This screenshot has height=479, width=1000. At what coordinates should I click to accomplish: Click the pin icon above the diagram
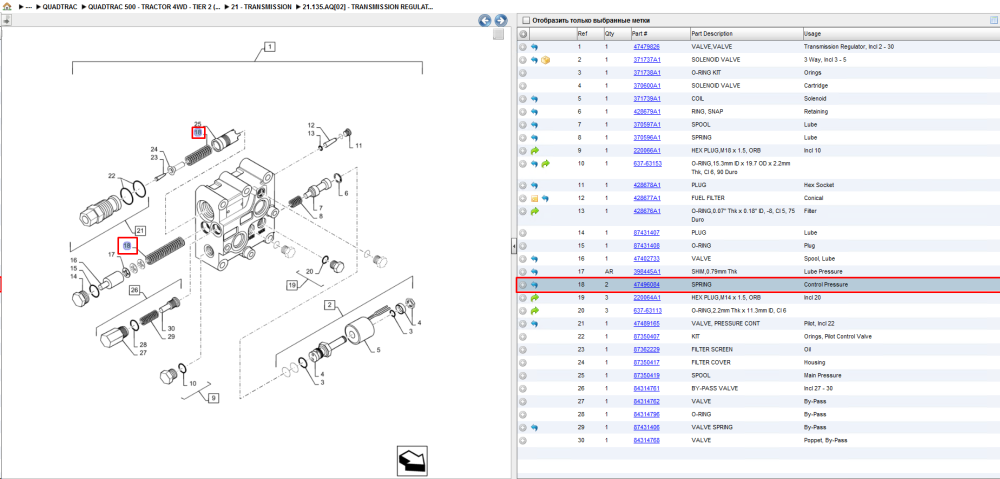point(6,20)
